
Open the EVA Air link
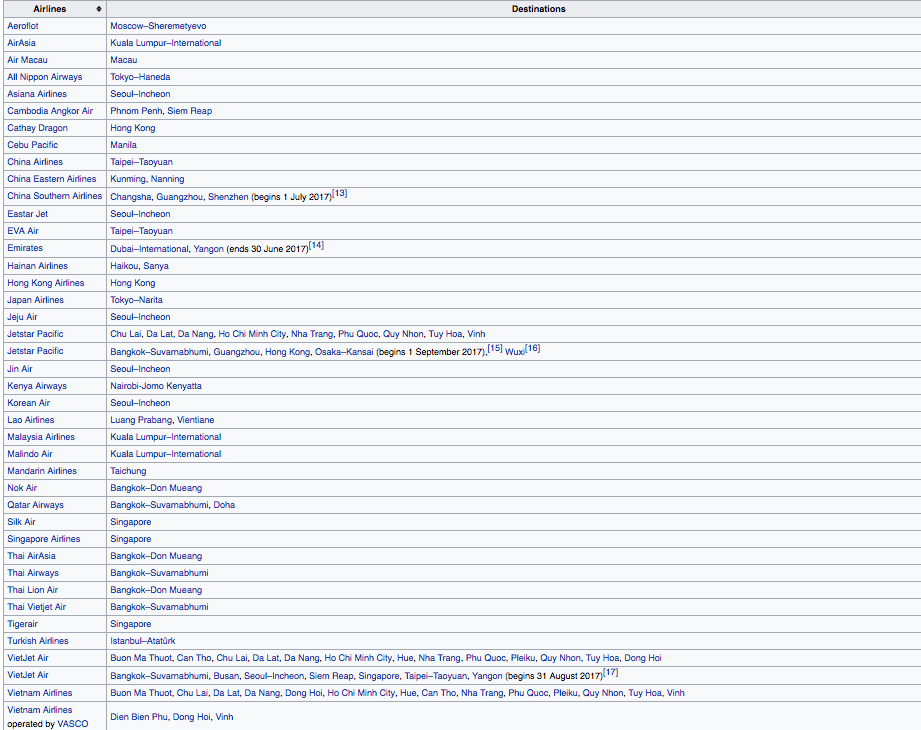[23, 231]
